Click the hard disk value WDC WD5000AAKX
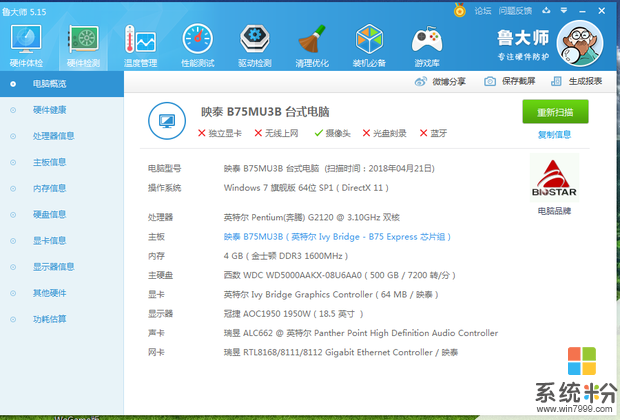This screenshot has width=620, height=420. (x=340, y=275)
